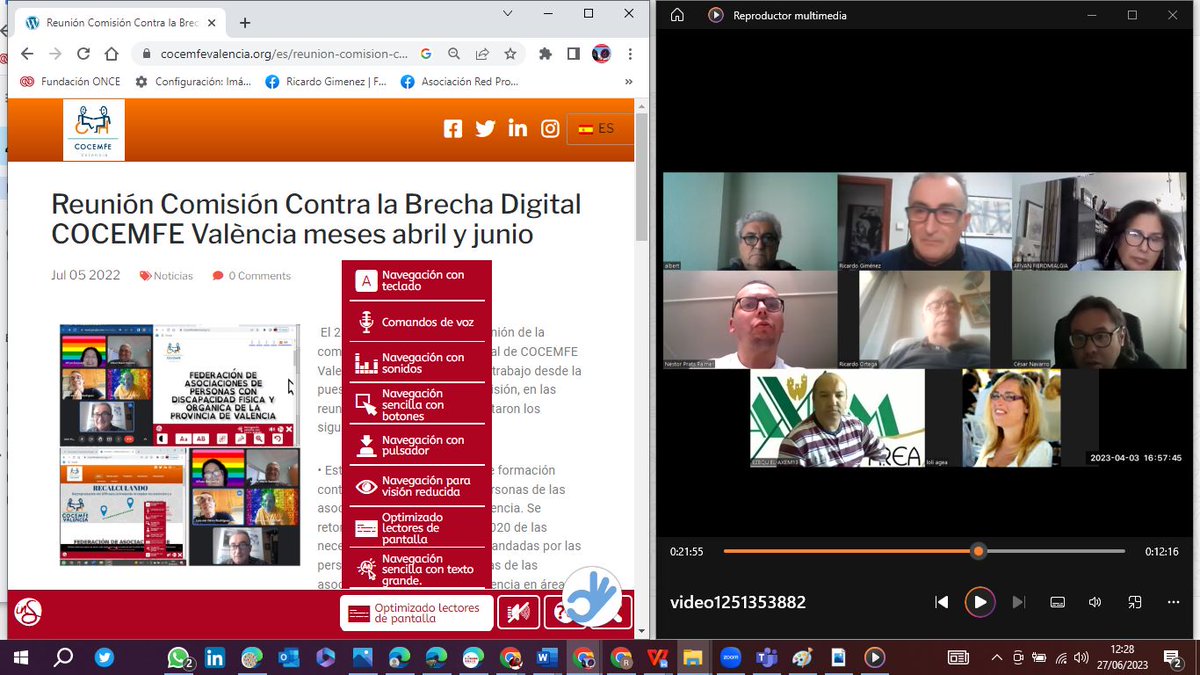Open Fundación ONCE bookmark
1200x675 pixels.
tap(69, 82)
